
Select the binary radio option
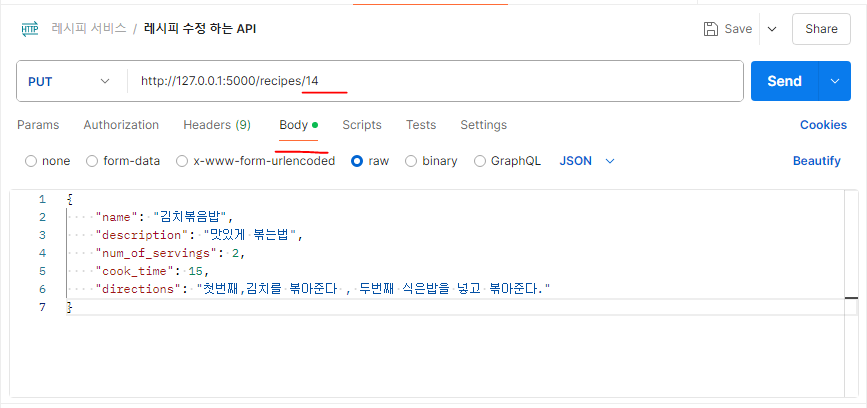(x=411, y=161)
